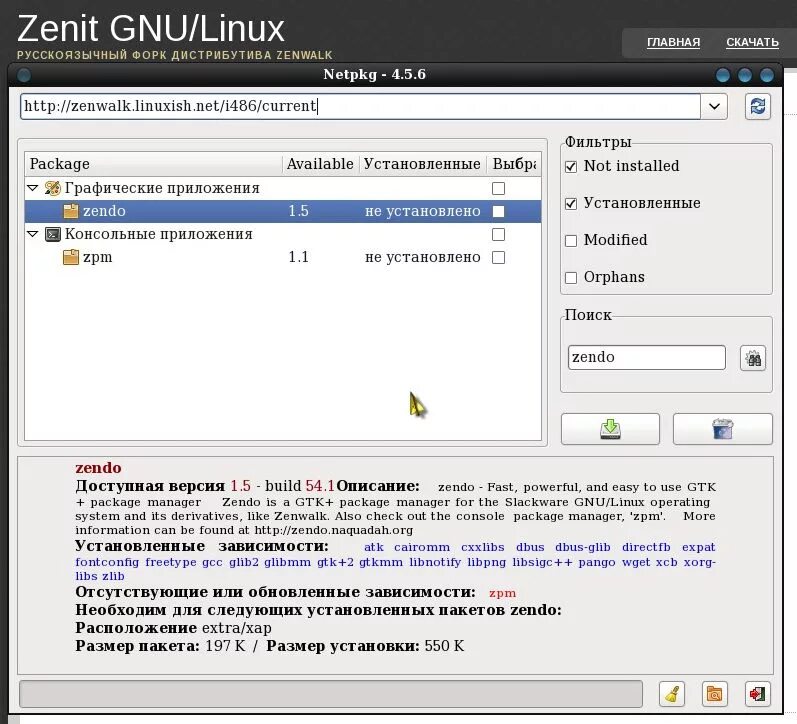Enable the Modified filter
Screen dimensions: 797x724
click(x=571, y=240)
